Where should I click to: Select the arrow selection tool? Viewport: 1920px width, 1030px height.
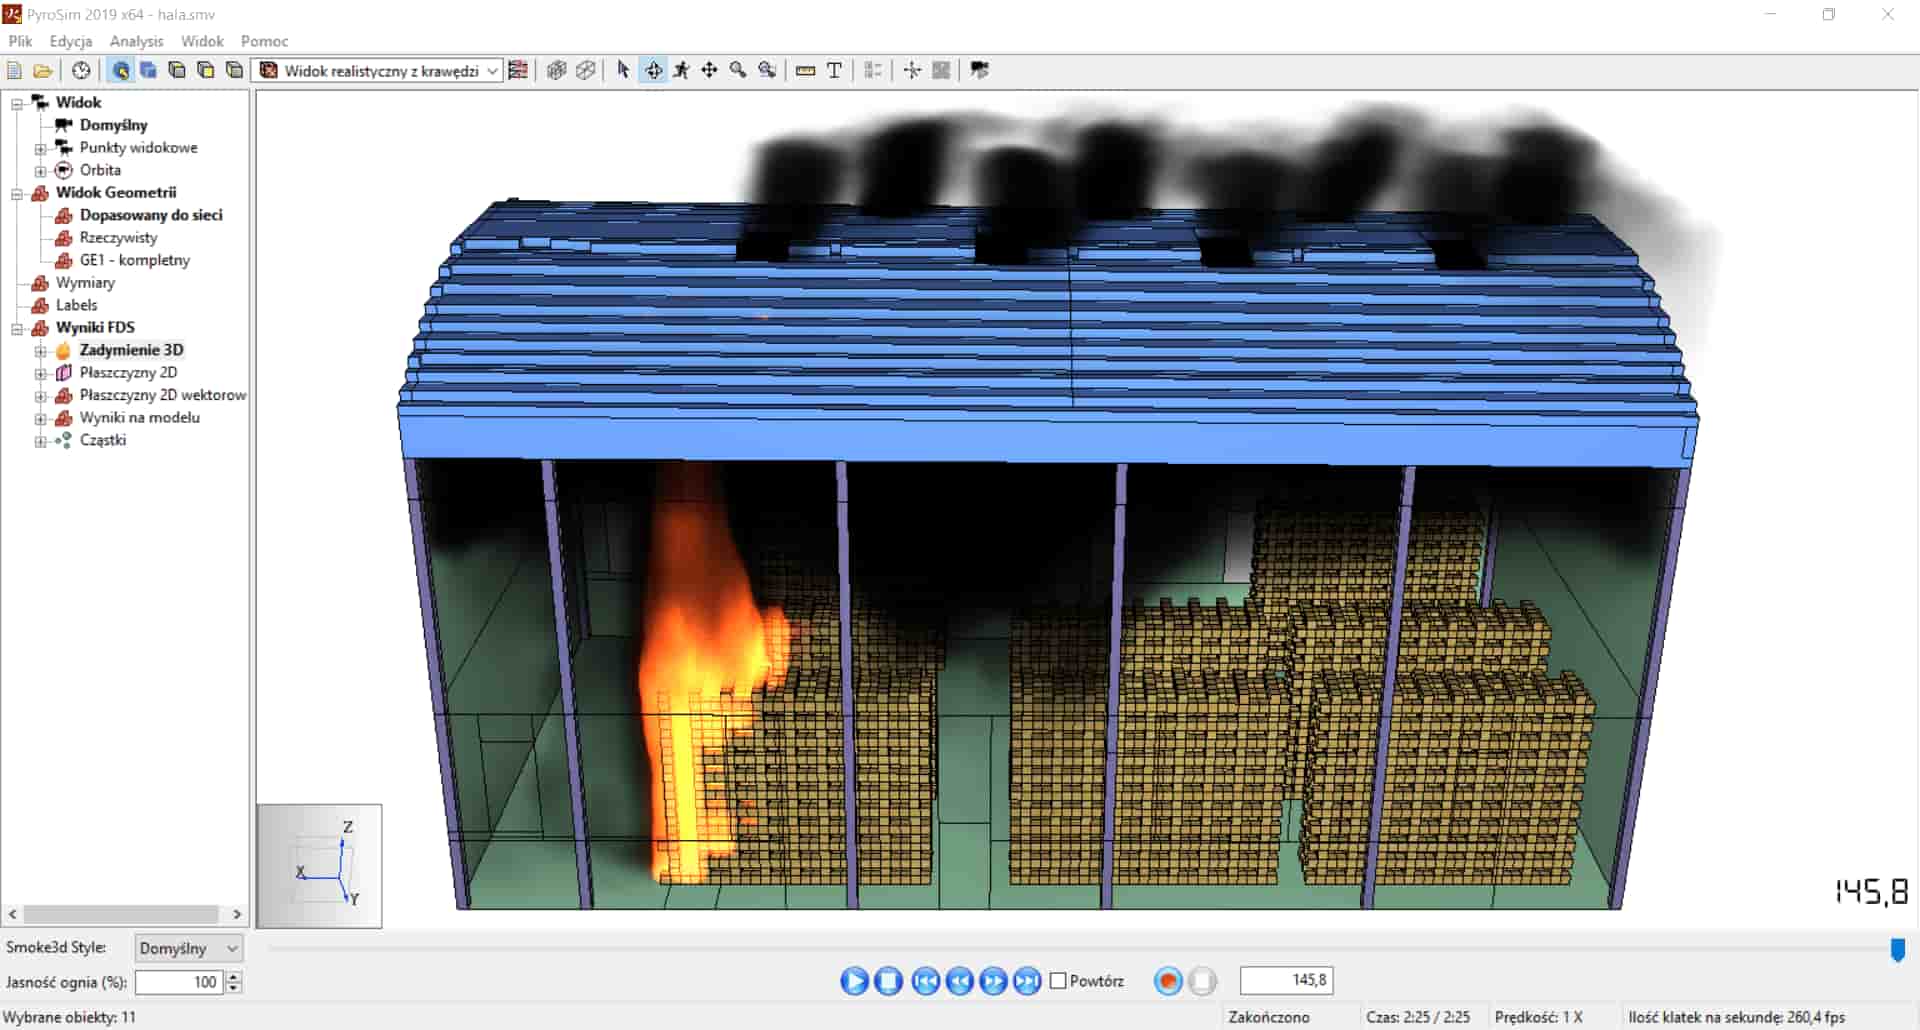[x=623, y=70]
